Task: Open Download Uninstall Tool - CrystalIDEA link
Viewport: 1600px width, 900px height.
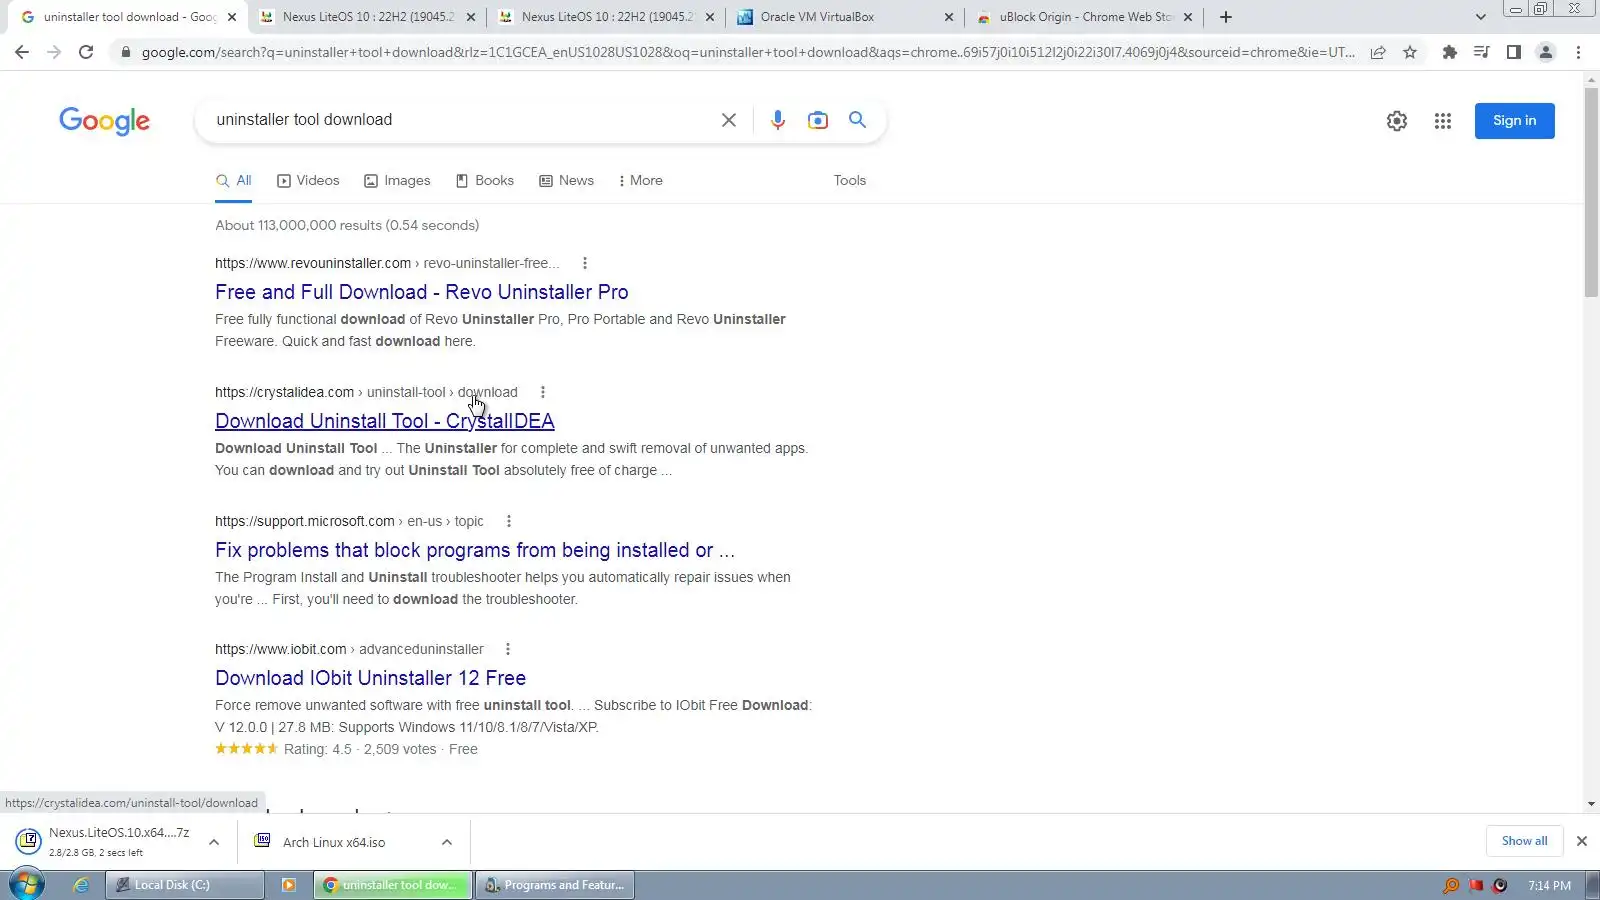Action: [385, 421]
